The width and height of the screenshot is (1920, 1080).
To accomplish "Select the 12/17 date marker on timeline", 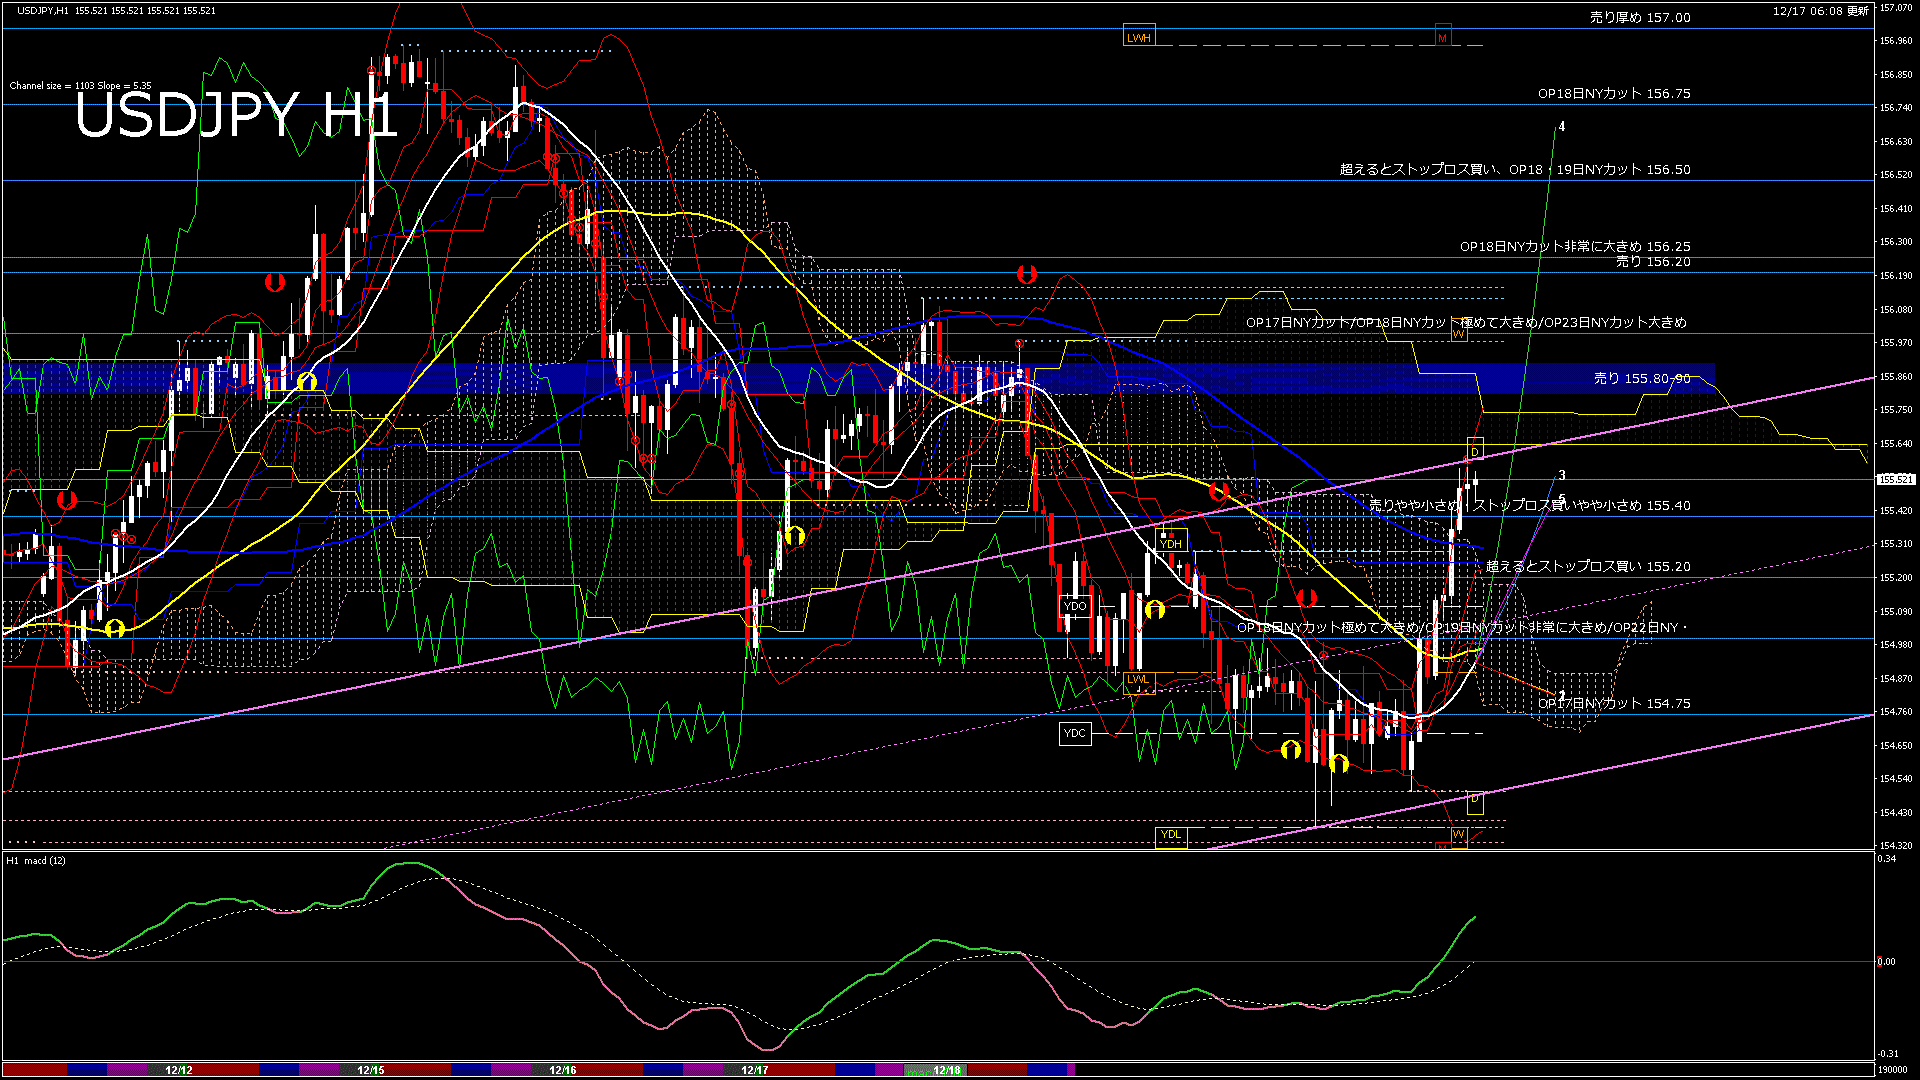I will (755, 1070).
